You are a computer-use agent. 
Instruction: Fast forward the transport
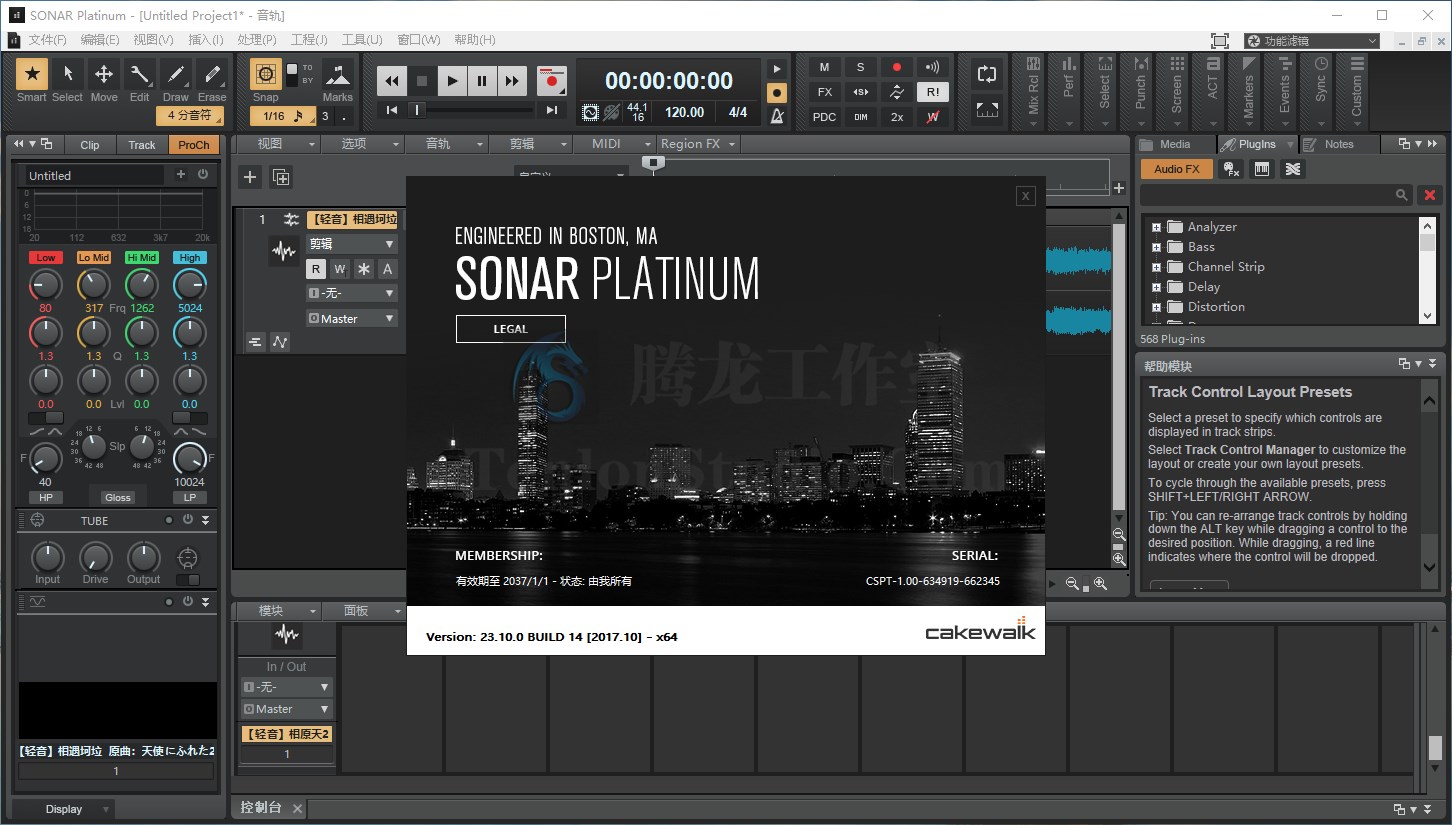pos(512,81)
